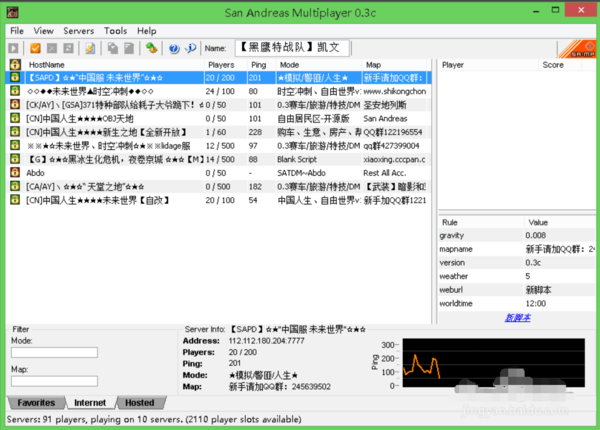Open the Help menu
The height and width of the screenshot is (430, 600).
[x=147, y=31]
